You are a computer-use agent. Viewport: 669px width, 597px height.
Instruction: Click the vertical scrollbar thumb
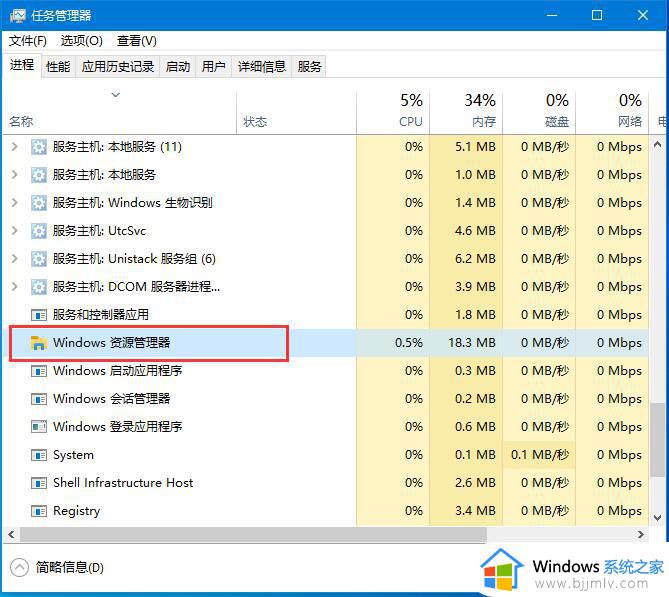(657, 440)
